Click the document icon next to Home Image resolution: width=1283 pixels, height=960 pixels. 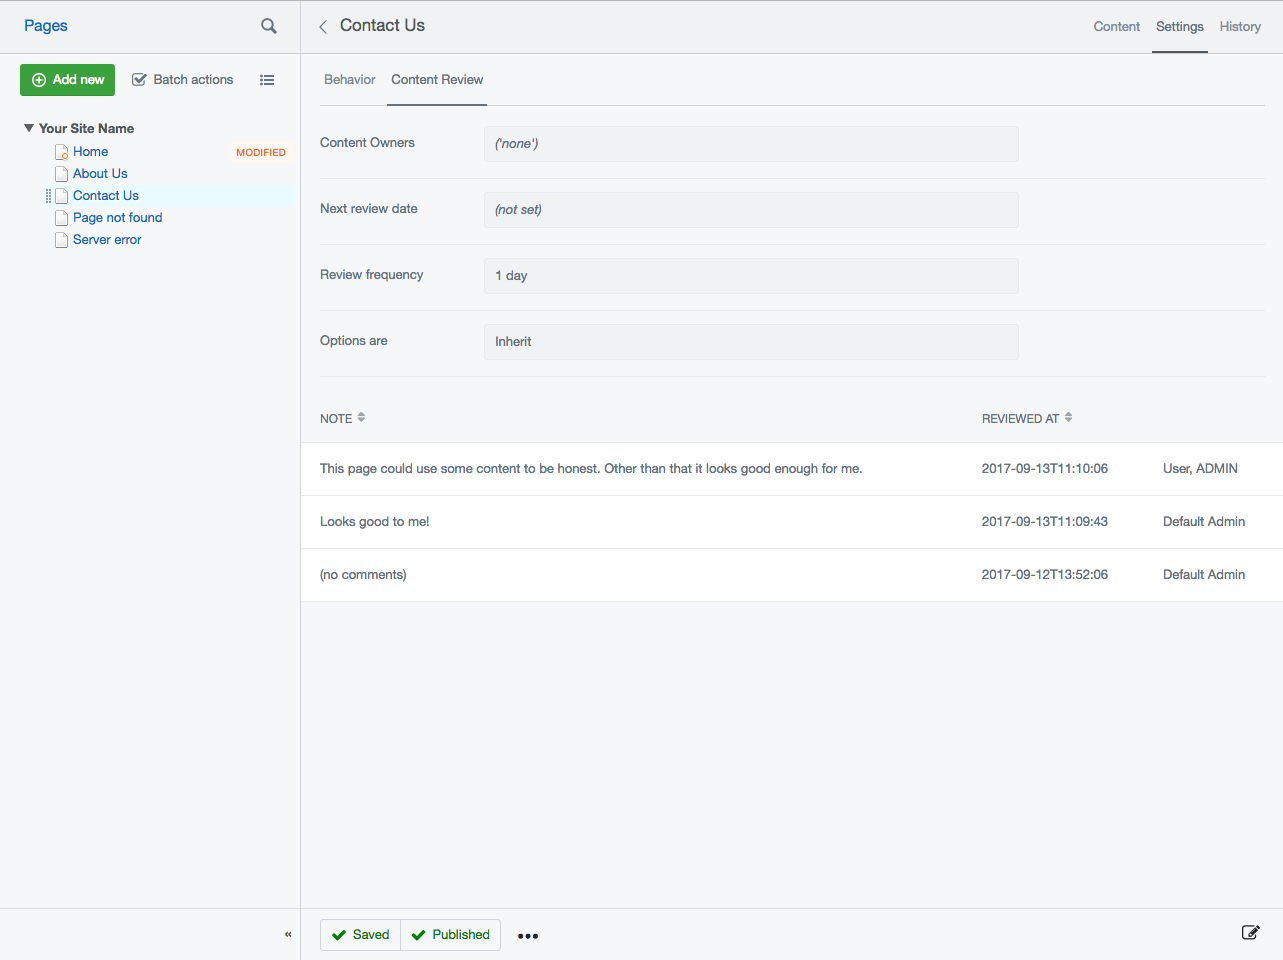[x=61, y=151]
